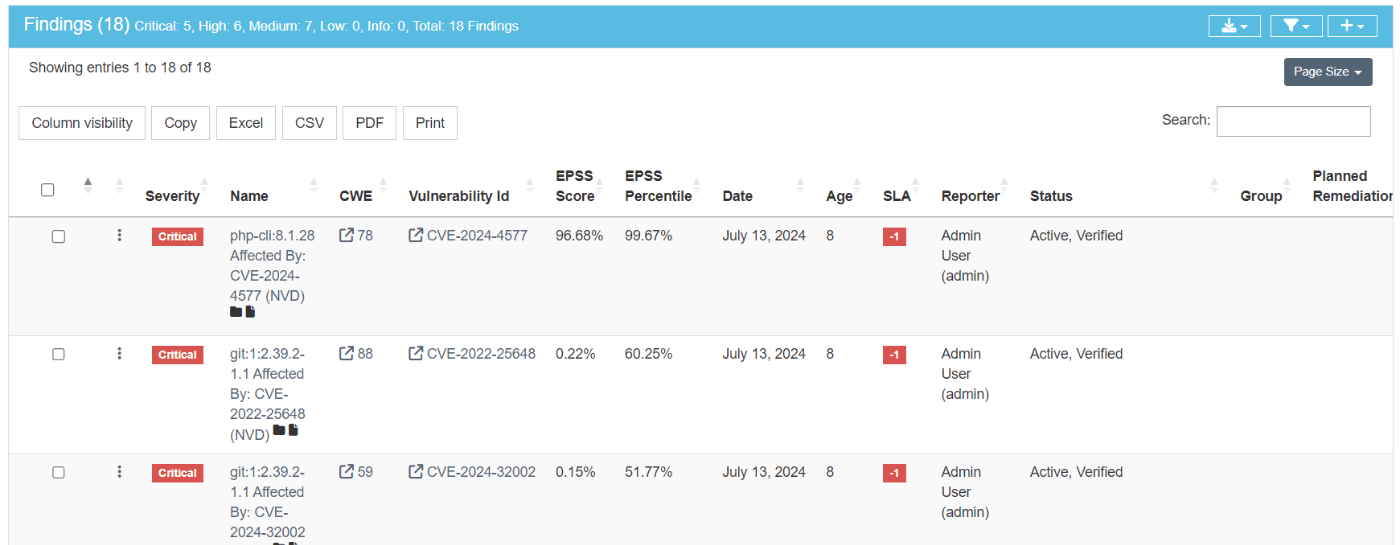Open kebab menu for CVE-2022-25648 finding
Viewport: 1400px width, 545px height.
pyautogui.click(x=119, y=354)
